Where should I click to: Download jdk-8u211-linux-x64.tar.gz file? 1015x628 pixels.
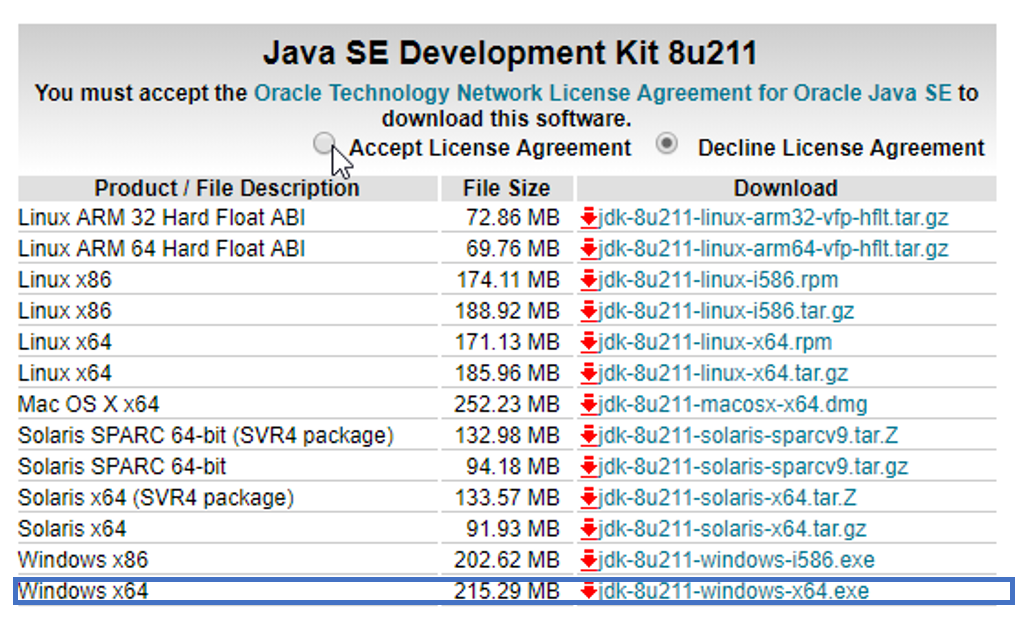pyautogui.click(x=723, y=373)
